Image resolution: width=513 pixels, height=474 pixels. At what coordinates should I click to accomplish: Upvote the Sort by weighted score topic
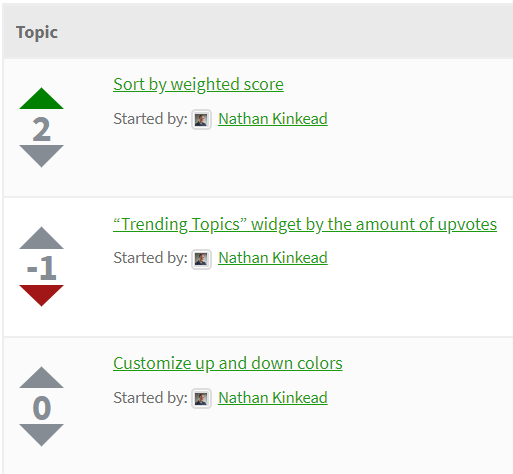point(41,98)
